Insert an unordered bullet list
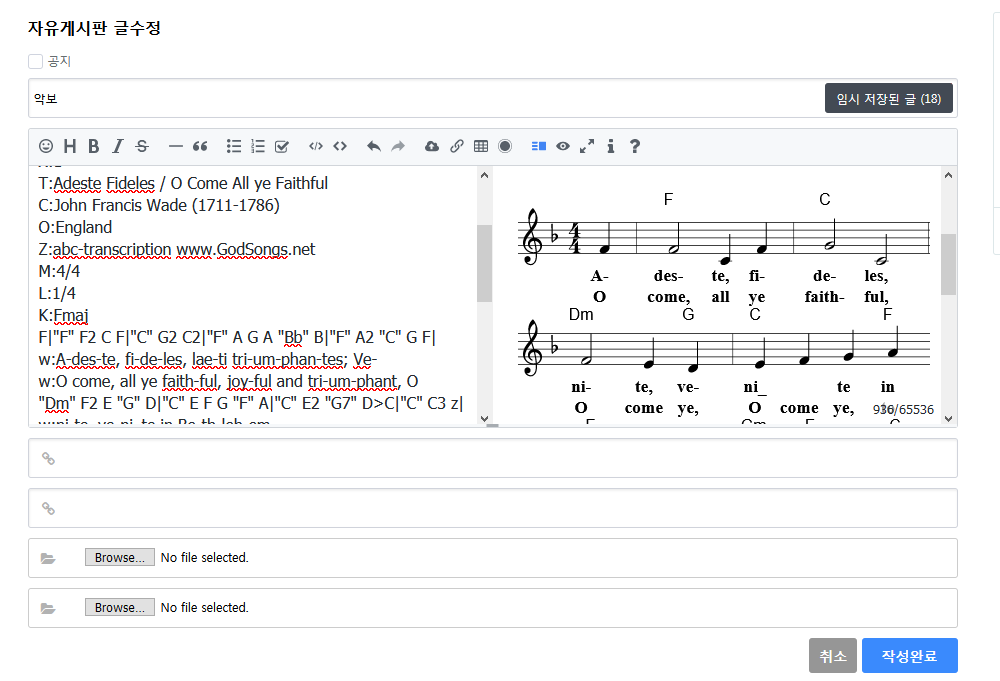The width and height of the screenshot is (1000, 681). coord(234,146)
